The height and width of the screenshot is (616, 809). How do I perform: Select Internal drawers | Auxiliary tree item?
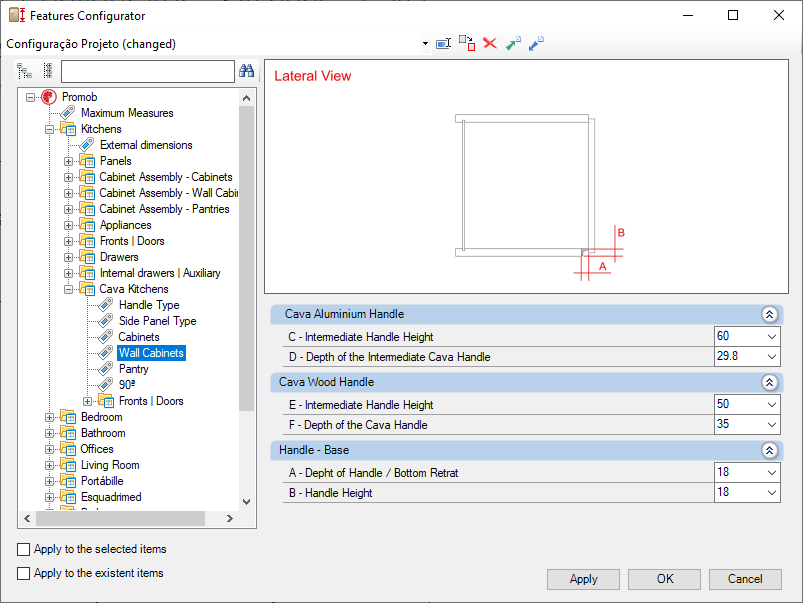(160, 273)
